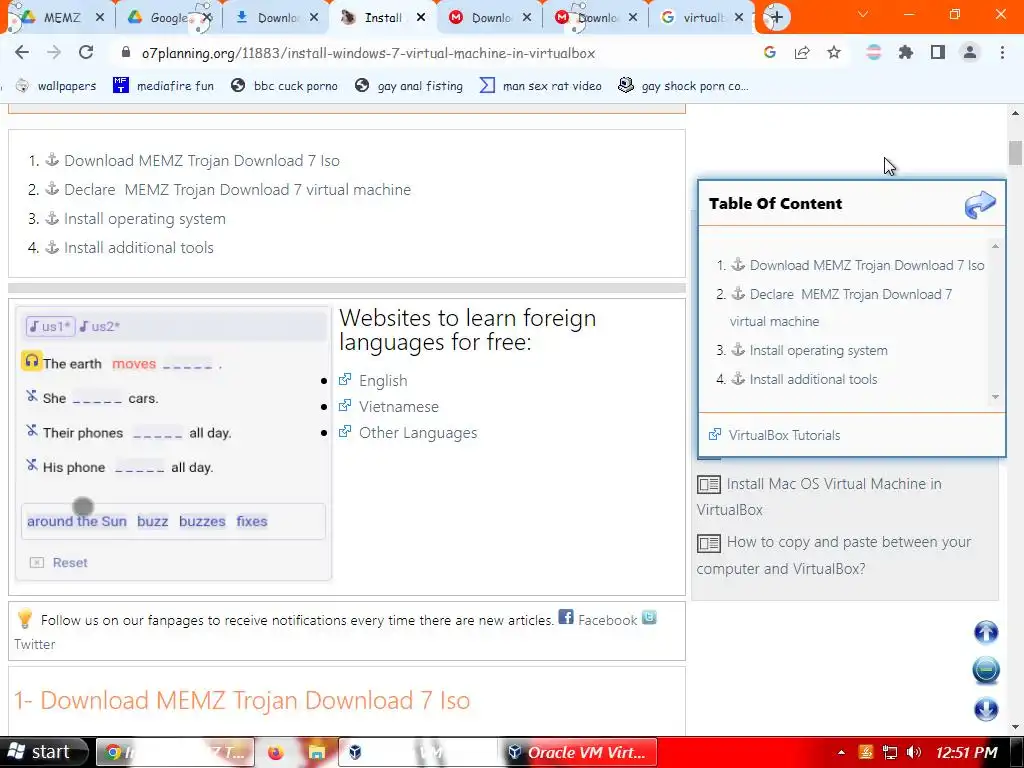Screen dimensions: 1024x768
Task: Click the blue down arrow navigation button
Action: (986, 709)
